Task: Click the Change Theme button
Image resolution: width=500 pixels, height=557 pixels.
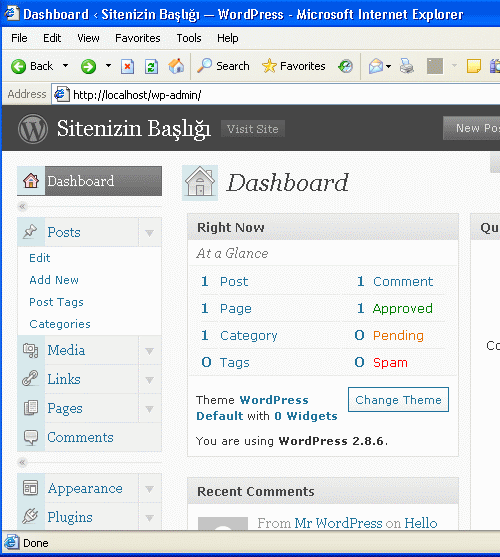Action: click(398, 400)
